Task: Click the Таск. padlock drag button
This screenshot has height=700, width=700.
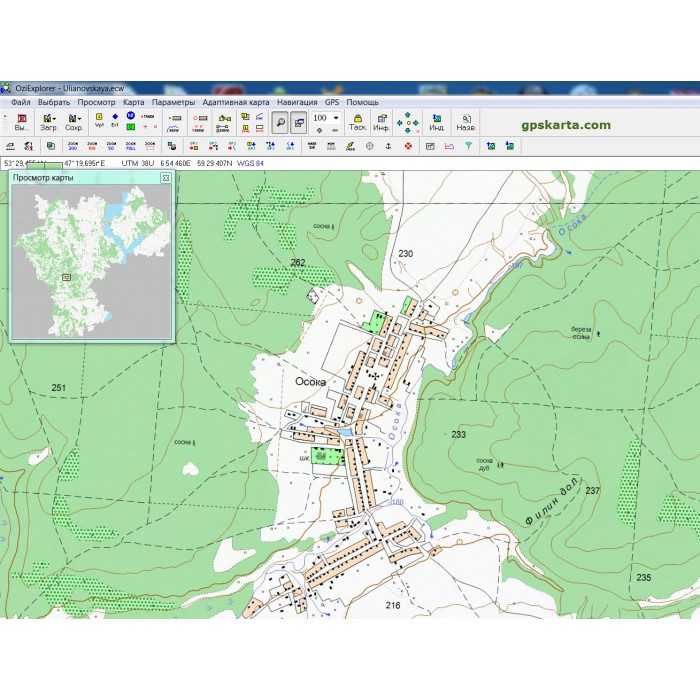Action: coord(357,123)
